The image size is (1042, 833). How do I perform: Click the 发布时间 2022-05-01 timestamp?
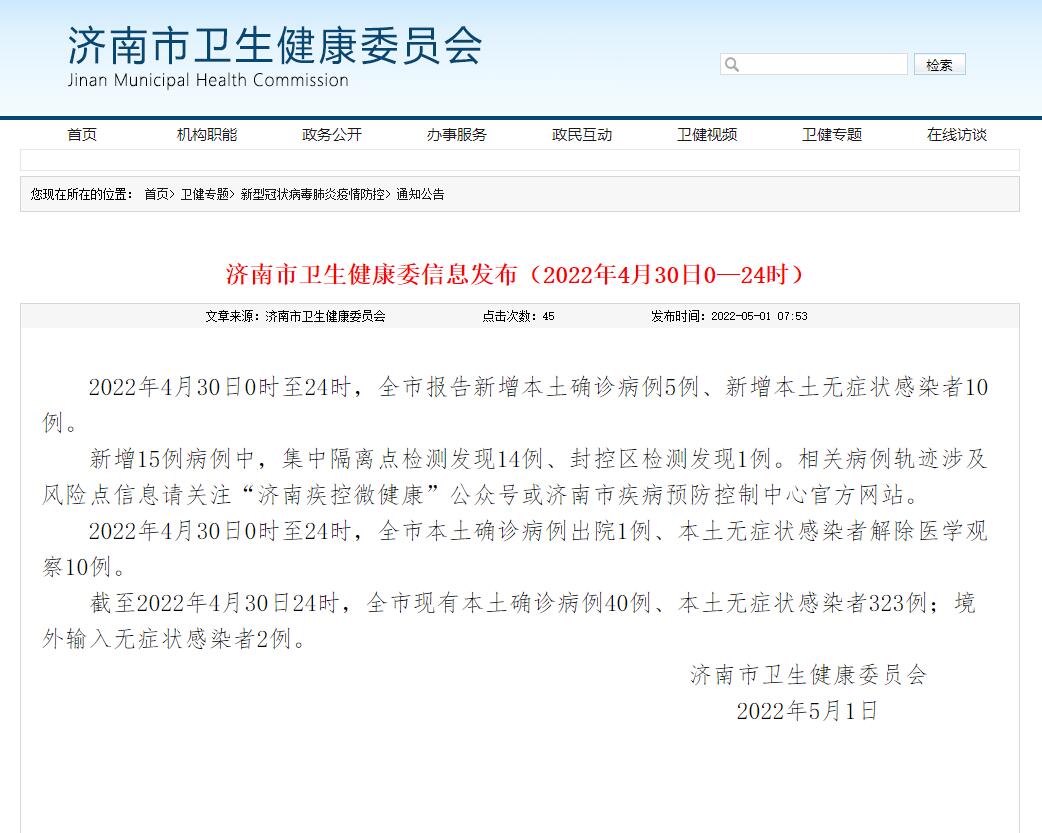(729, 316)
